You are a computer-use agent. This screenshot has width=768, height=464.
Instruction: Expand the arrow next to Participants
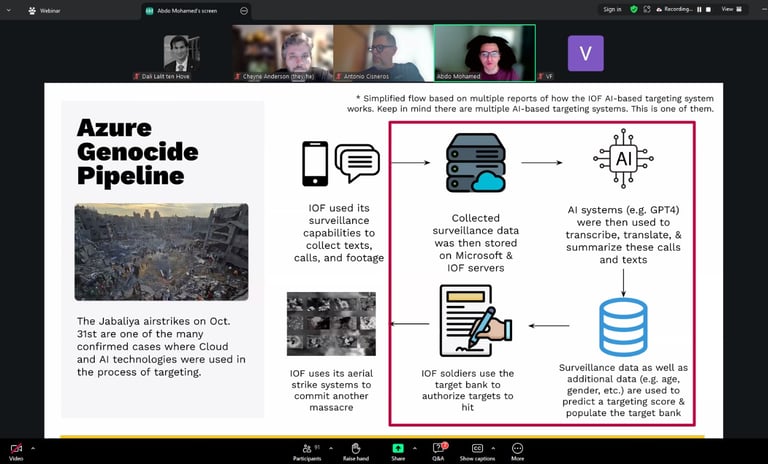[x=331, y=448]
